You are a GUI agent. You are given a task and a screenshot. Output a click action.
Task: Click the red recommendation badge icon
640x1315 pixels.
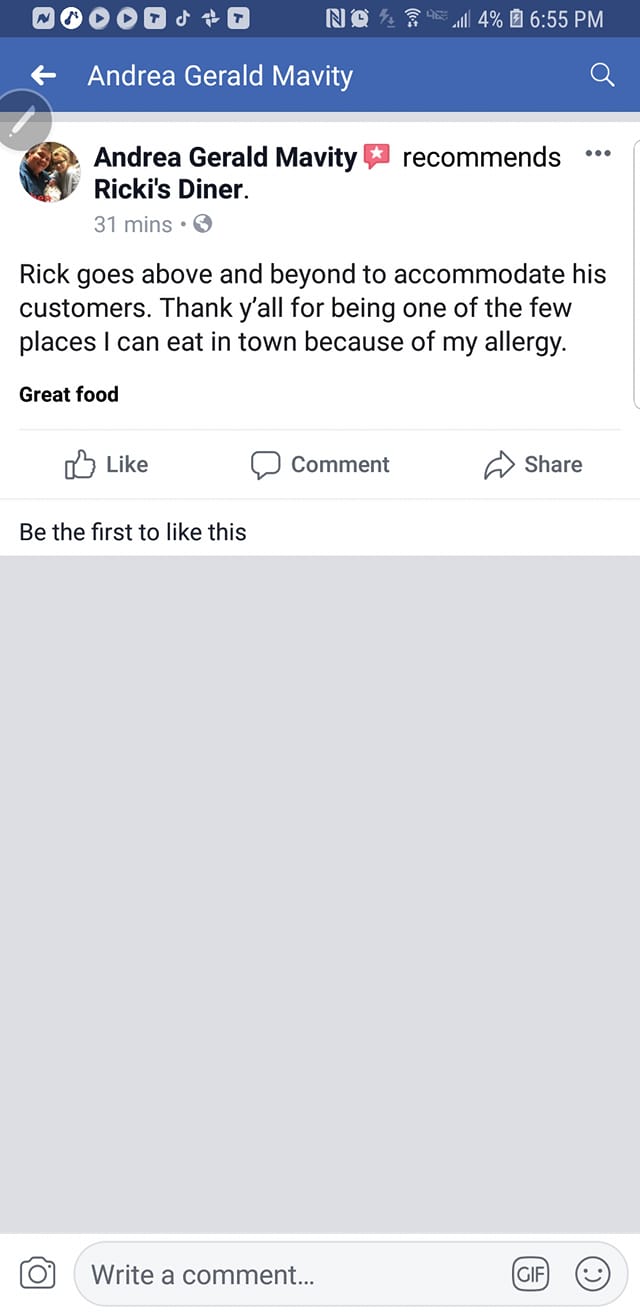[x=378, y=154]
